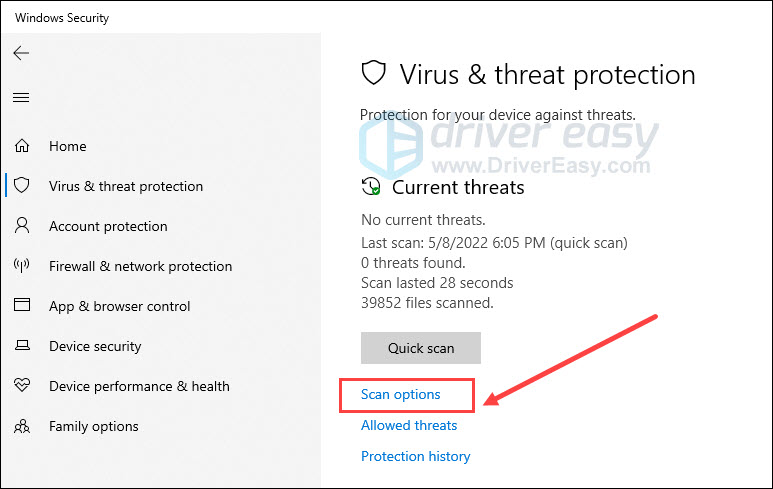Start a Quick scan
The width and height of the screenshot is (773, 489).
coord(421,348)
